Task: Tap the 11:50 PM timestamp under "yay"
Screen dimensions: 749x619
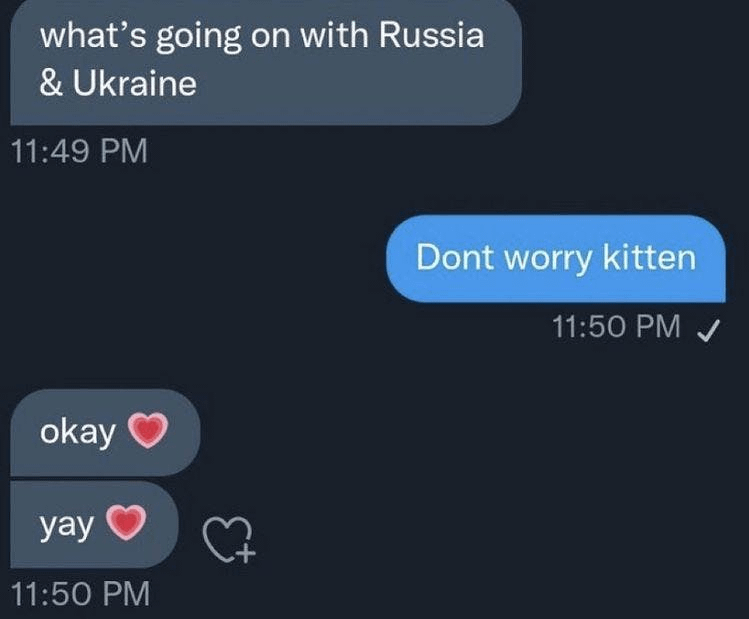Action: (78, 592)
